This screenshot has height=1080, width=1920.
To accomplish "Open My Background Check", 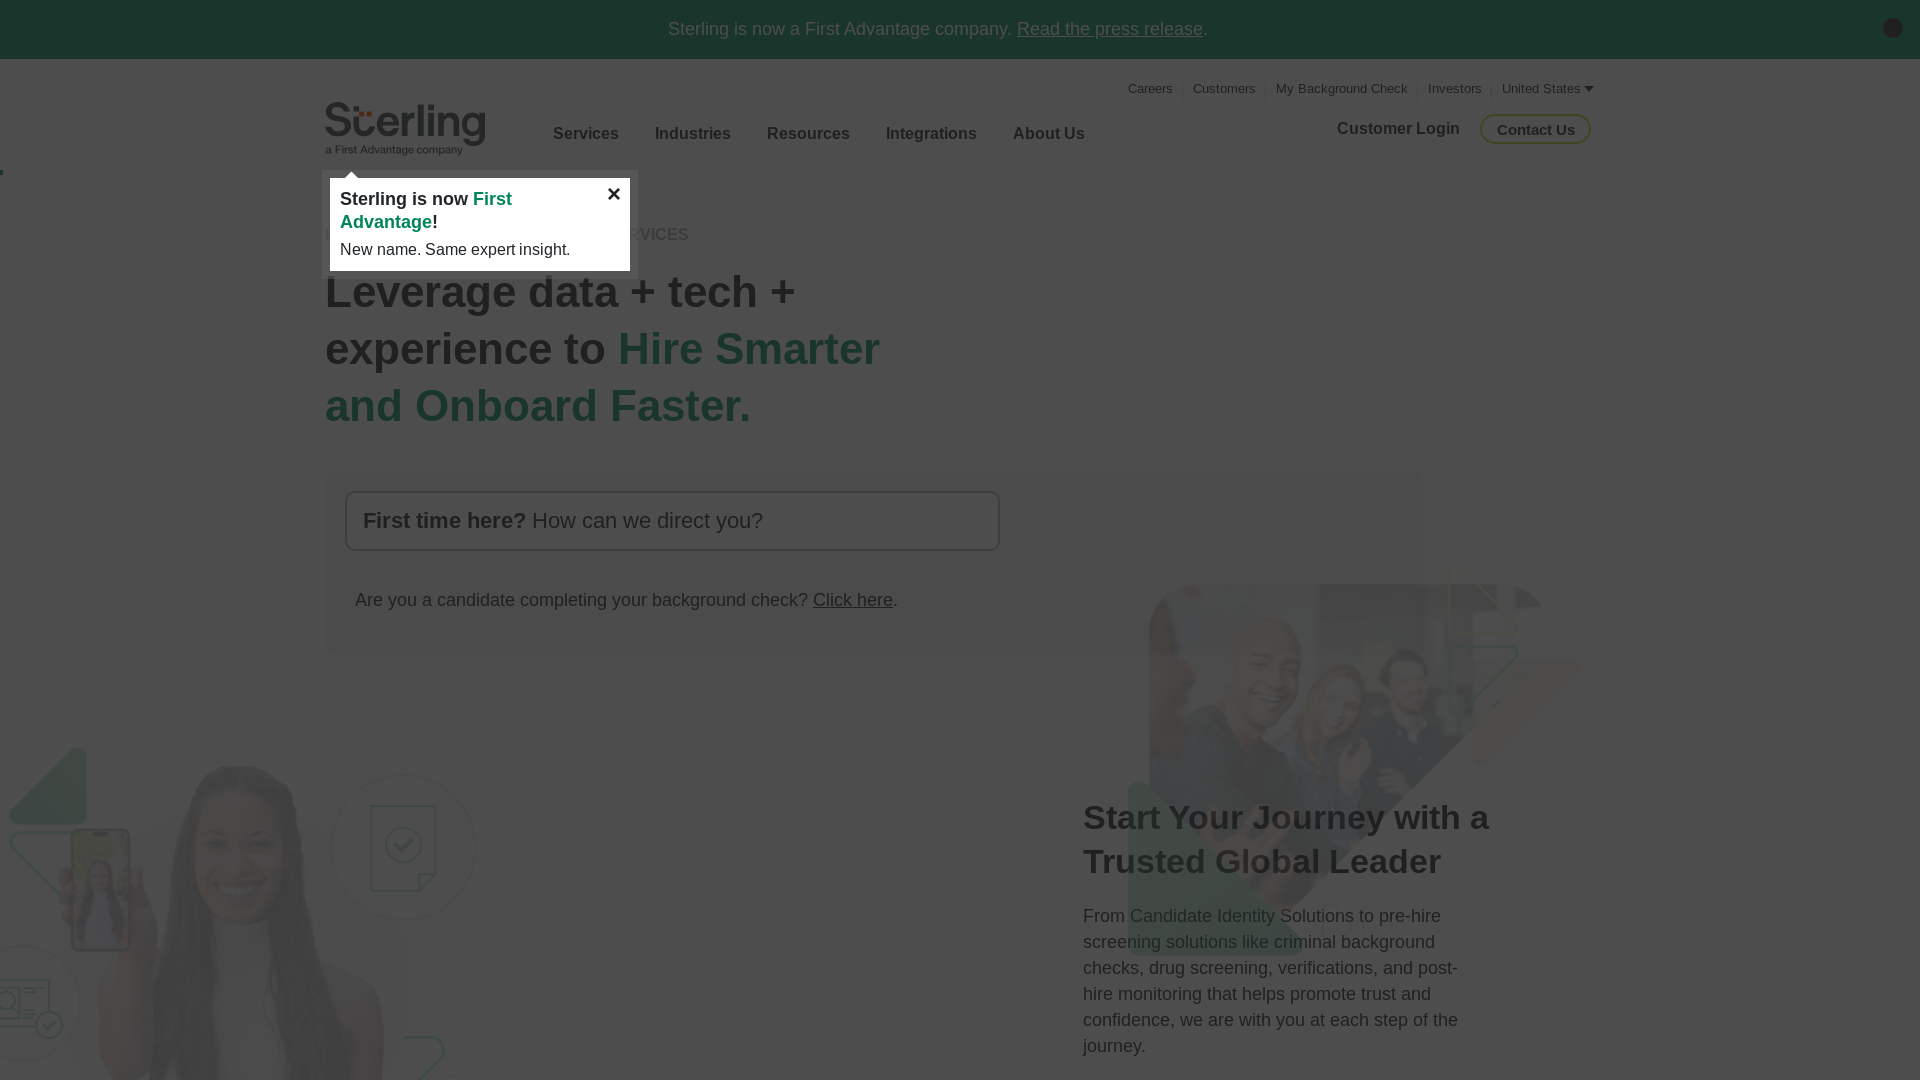I will [1341, 89].
